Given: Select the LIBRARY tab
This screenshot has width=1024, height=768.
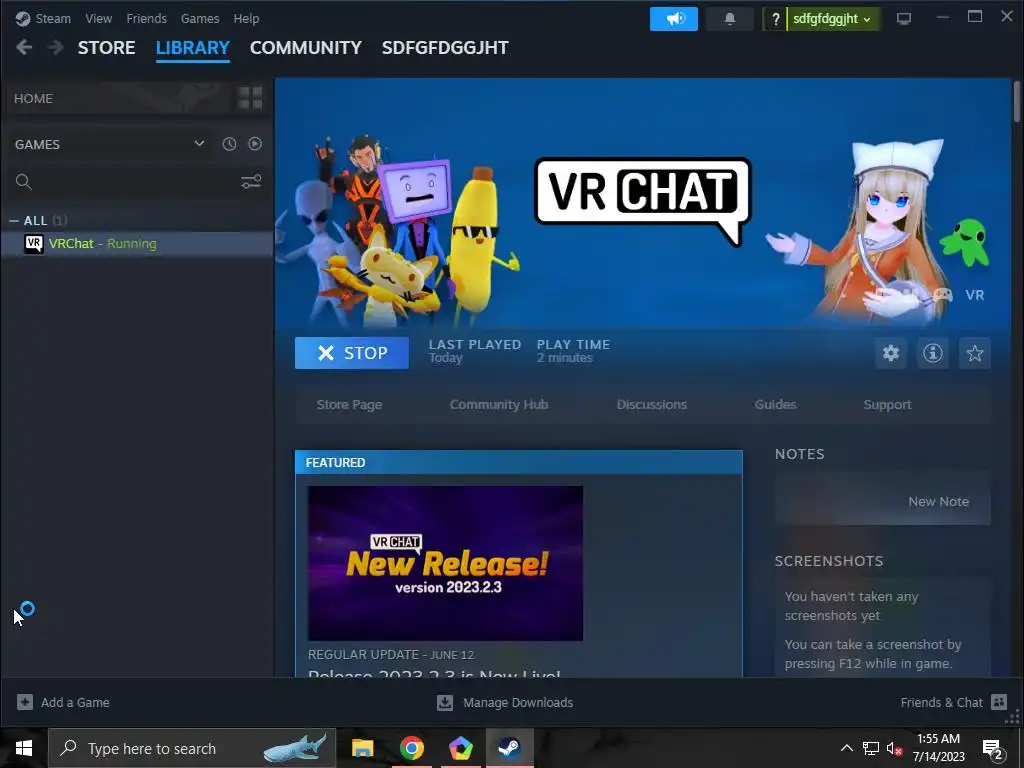Looking at the screenshot, I should (193, 48).
